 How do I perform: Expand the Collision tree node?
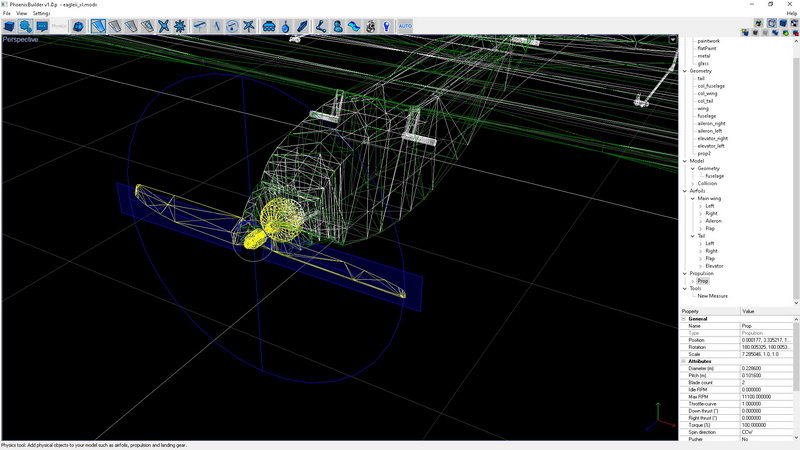point(691,184)
